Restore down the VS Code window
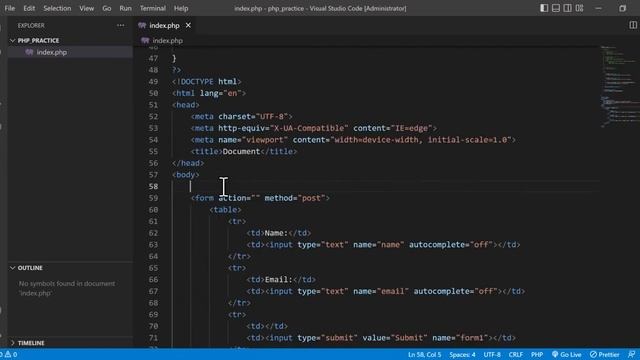Viewport: 640px width, 360px height. 622,8
